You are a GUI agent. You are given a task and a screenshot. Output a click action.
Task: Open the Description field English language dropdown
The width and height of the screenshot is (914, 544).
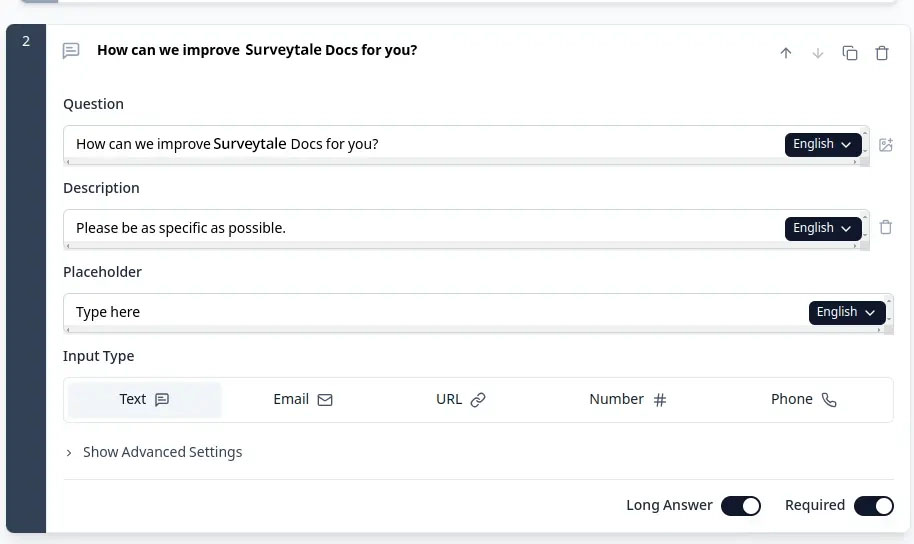(x=822, y=228)
